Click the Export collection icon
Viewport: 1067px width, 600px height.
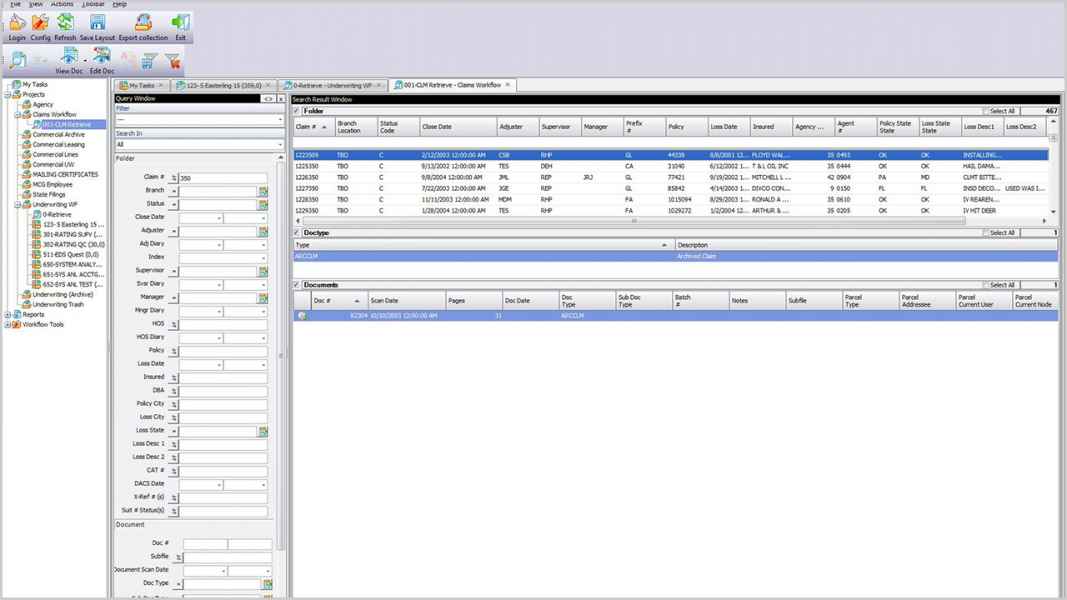pos(143,25)
